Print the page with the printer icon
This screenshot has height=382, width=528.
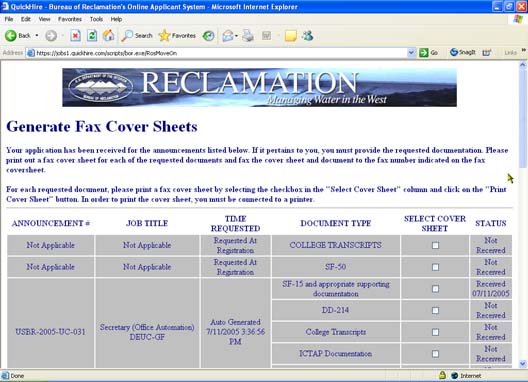coord(248,35)
